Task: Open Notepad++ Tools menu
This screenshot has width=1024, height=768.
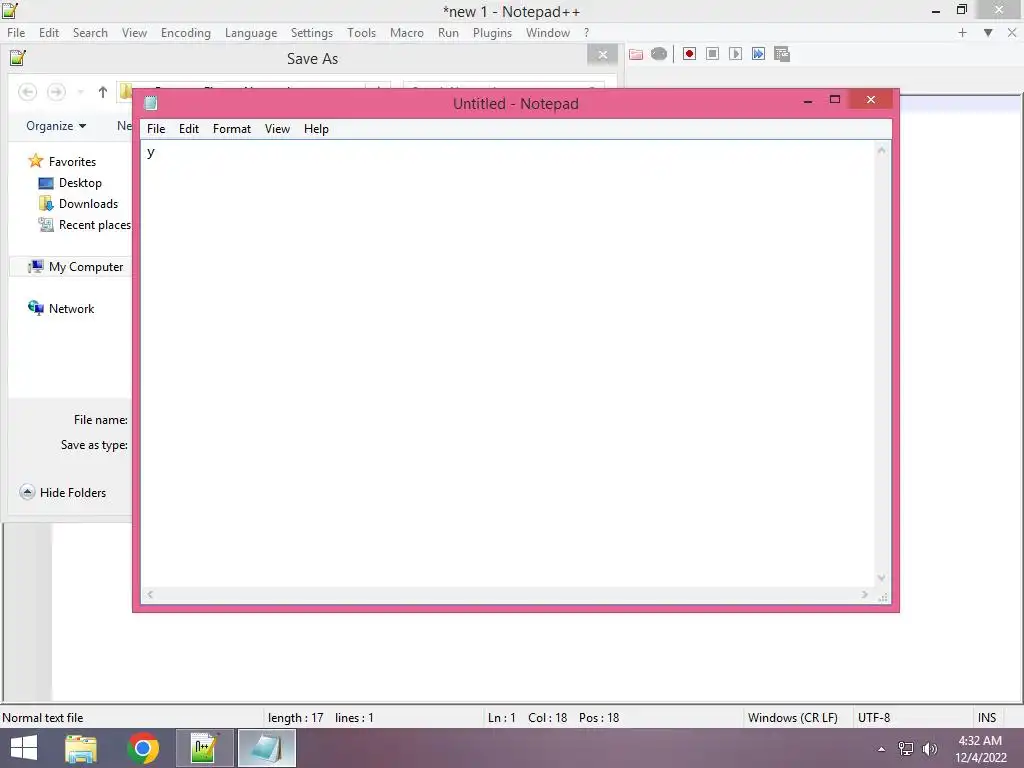Action: (x=361, y=33)
